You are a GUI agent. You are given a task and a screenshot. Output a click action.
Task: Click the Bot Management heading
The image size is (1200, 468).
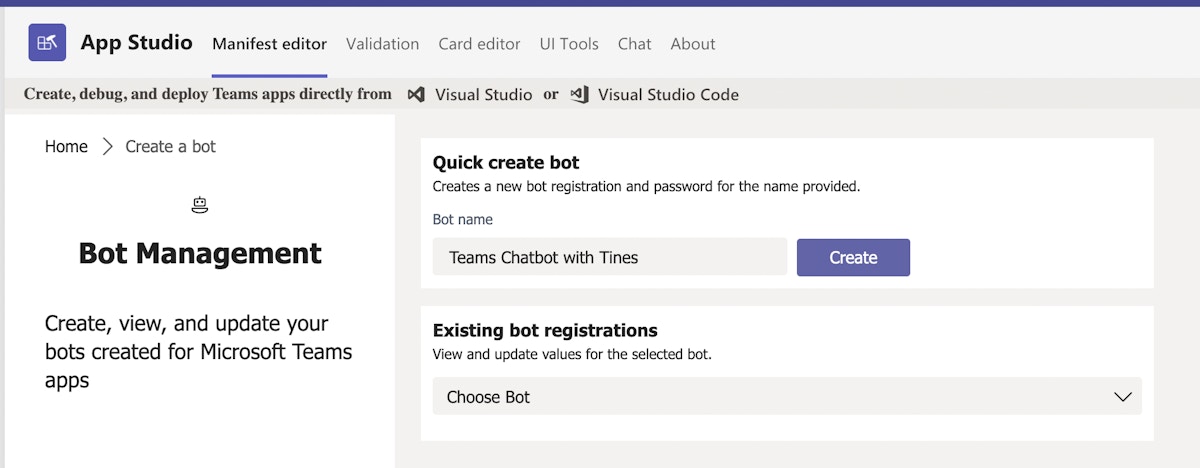200,253
